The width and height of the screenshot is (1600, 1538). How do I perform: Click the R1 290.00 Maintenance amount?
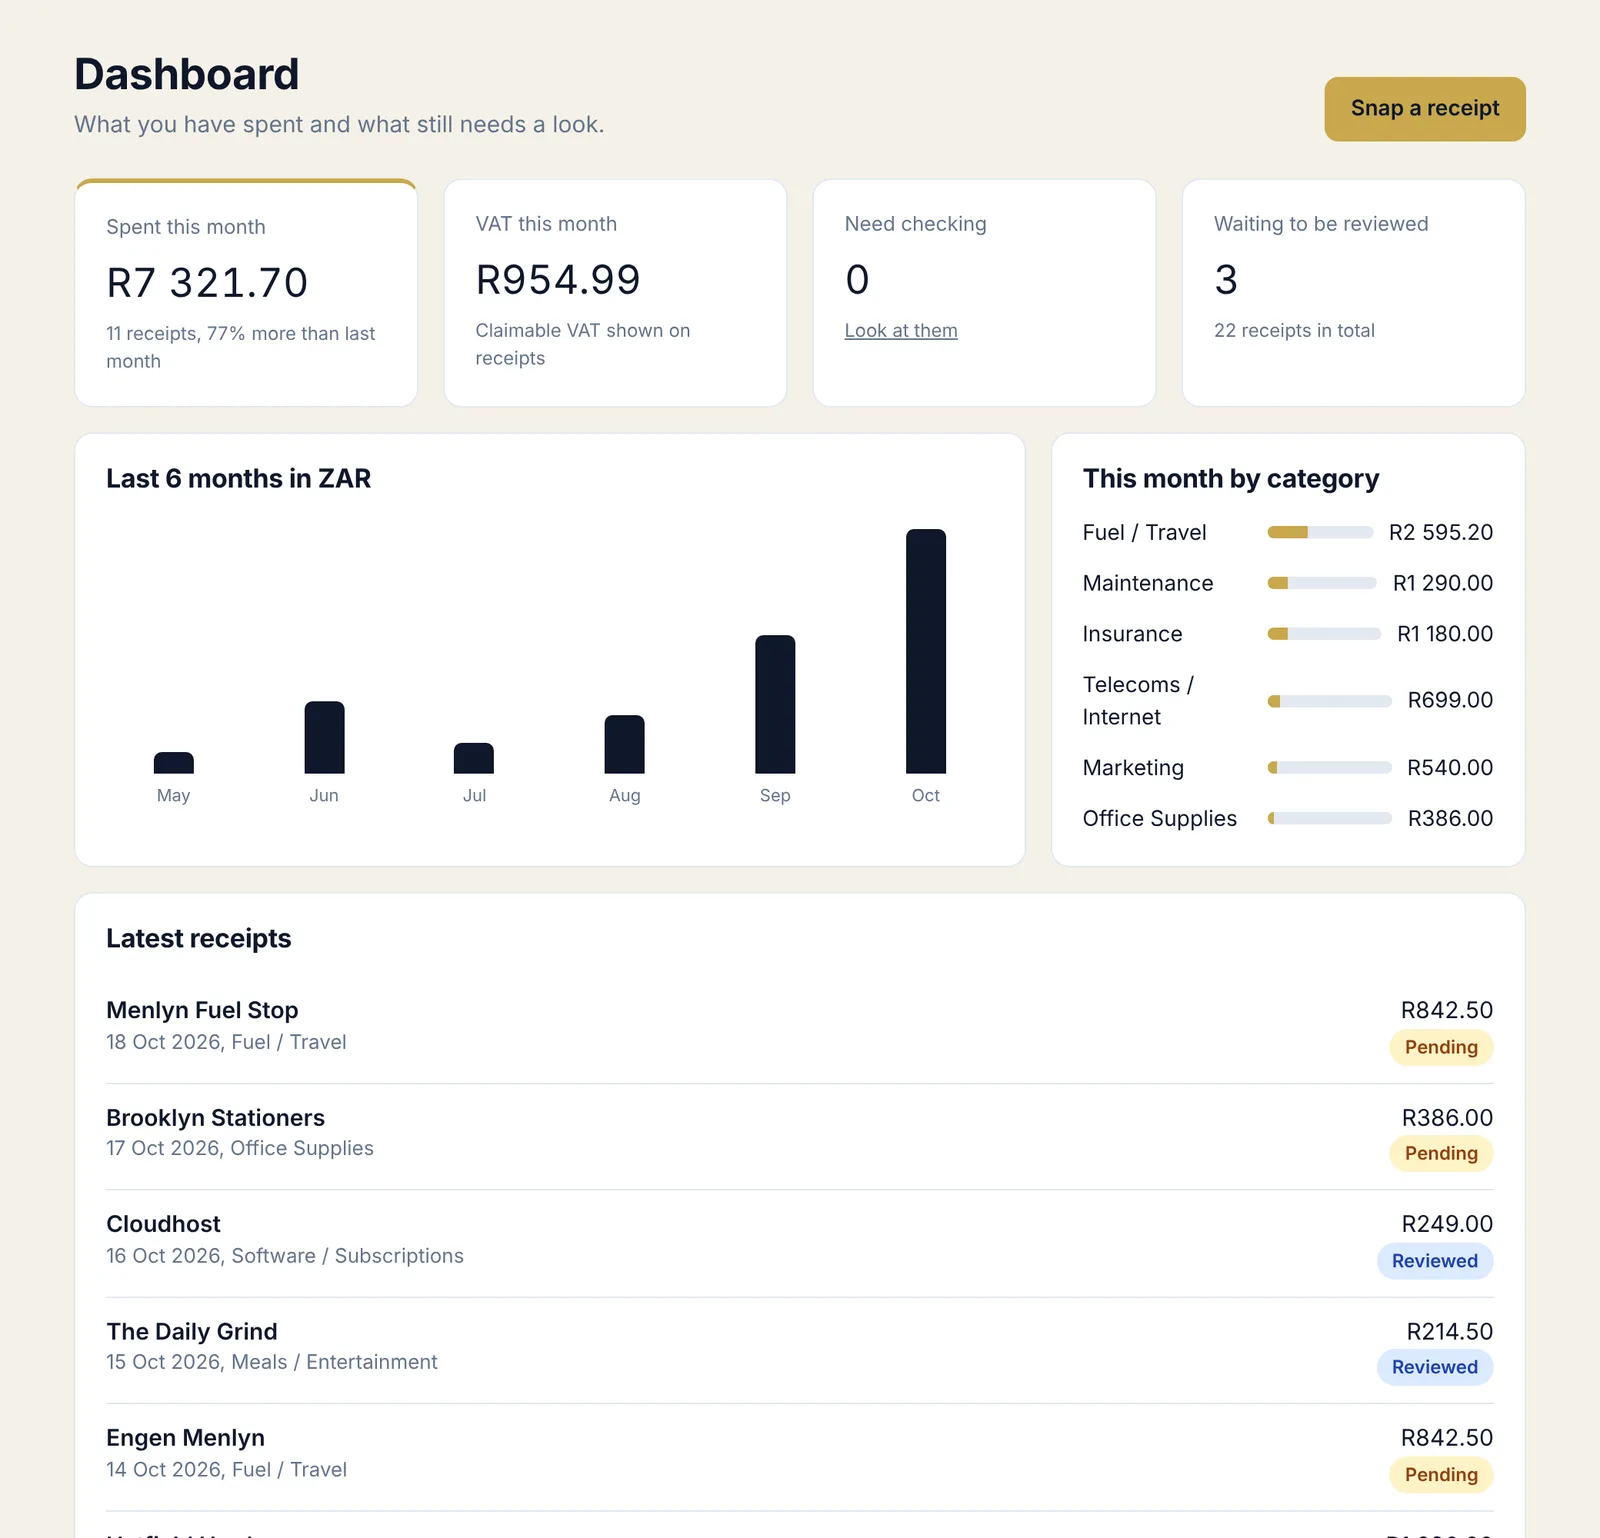pyautogui.click(x=1443, y=583)
